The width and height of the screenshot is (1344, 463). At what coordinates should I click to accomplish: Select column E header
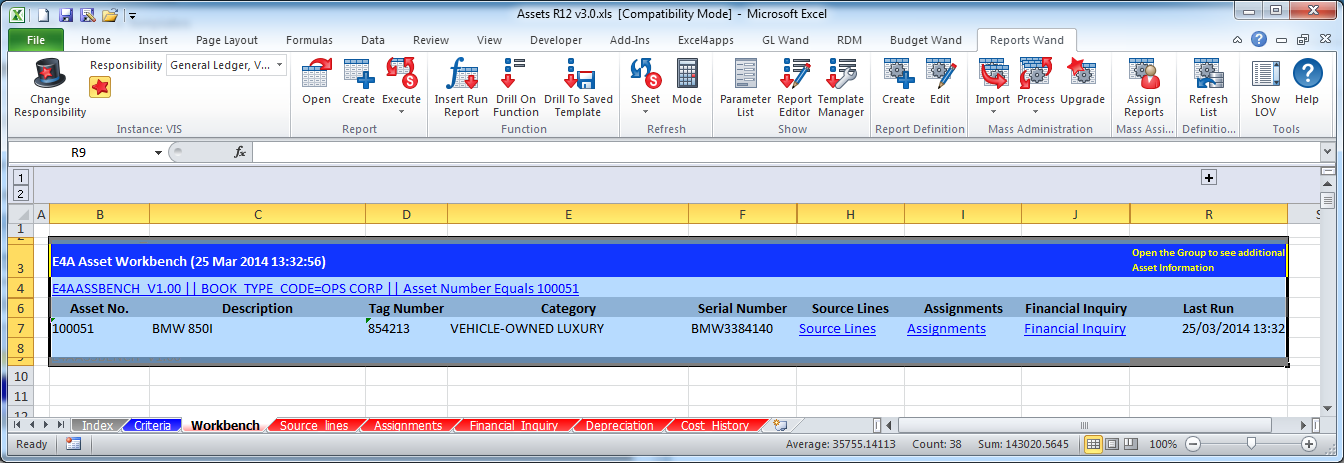click(x=568, y=214)
